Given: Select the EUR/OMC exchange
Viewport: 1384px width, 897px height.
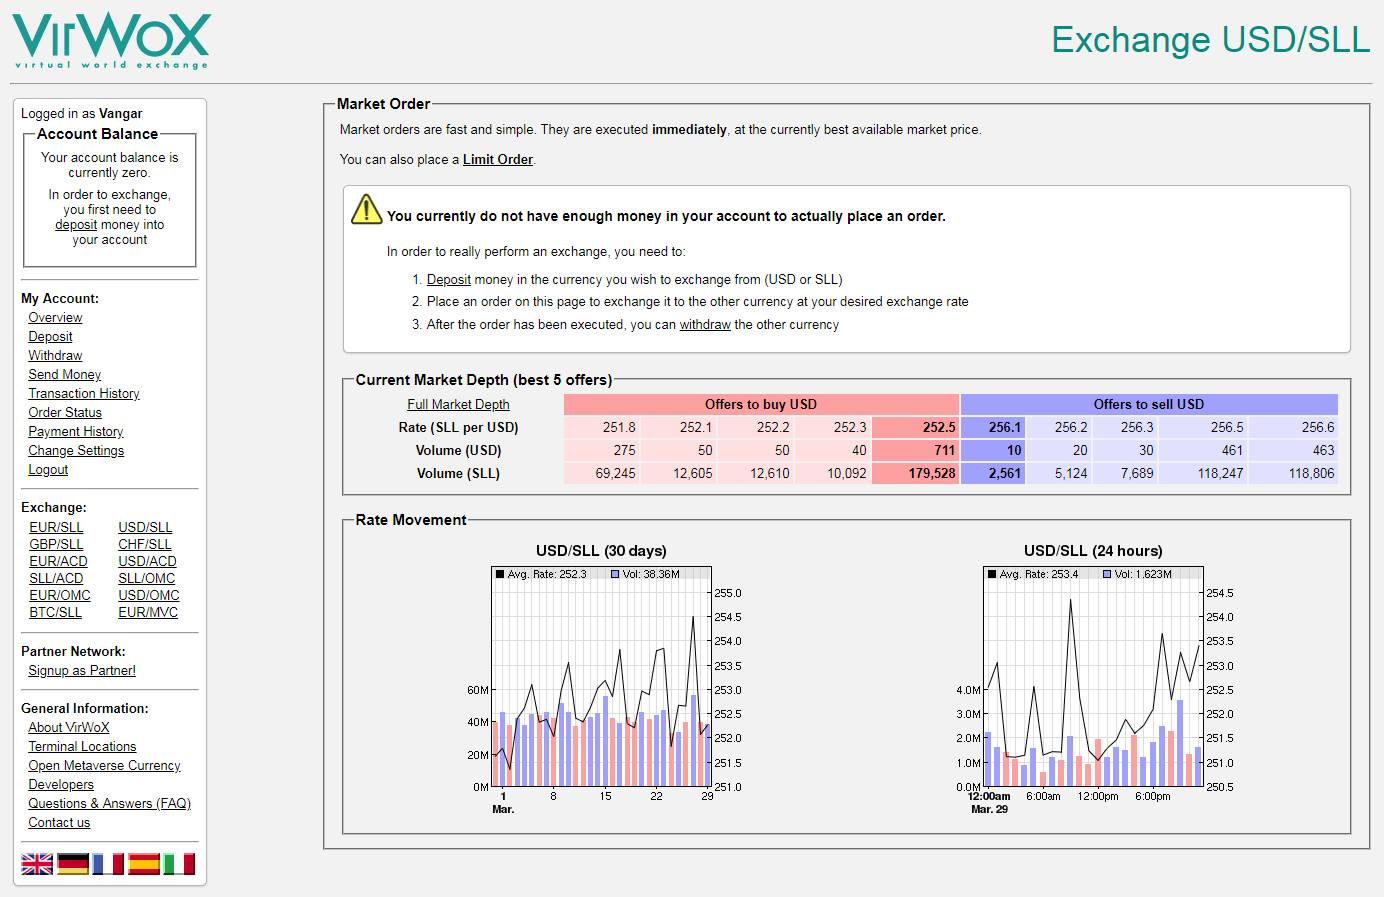Looking at the screenshot, I should [x=60, y=596].
